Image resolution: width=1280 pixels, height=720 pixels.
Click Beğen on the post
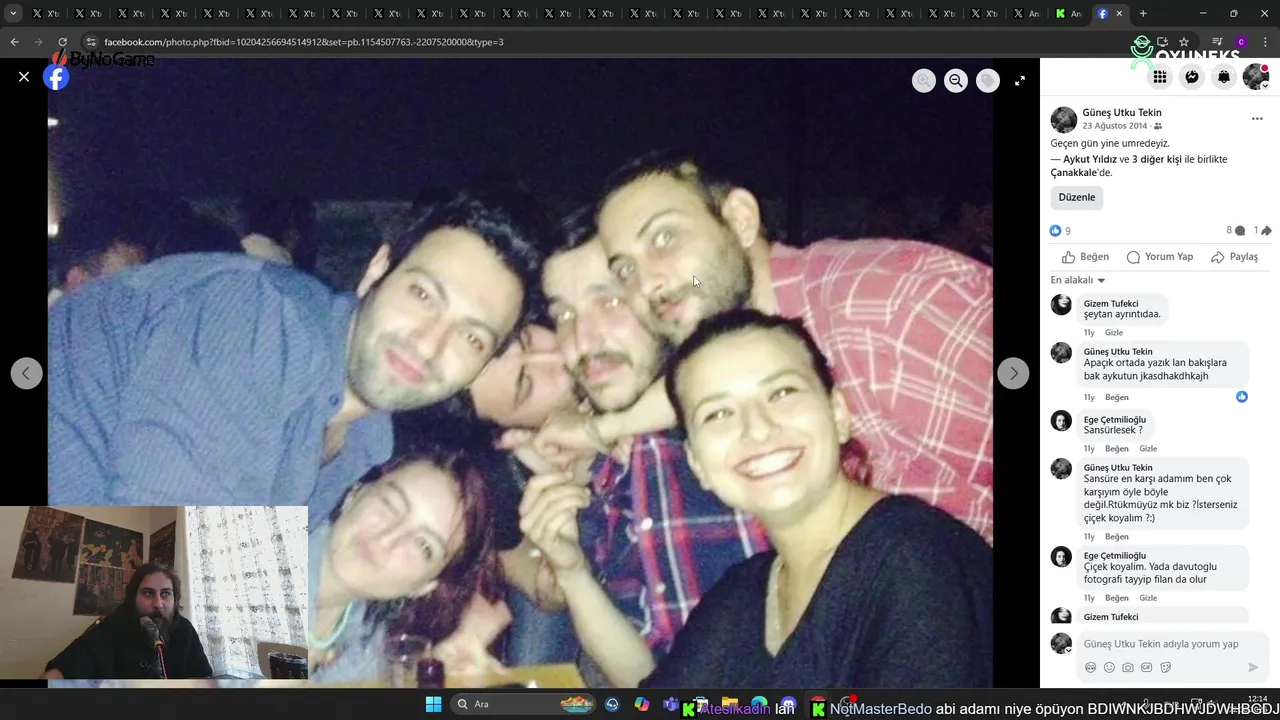(1085, 257)
